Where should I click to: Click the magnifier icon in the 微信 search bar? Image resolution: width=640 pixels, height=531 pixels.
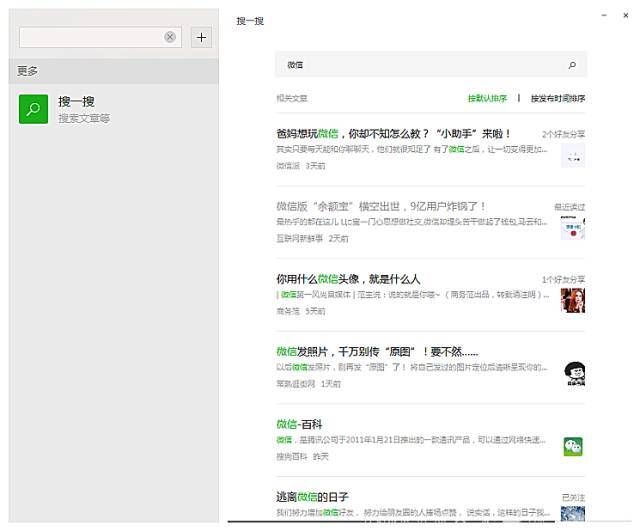tap(572, 65)
